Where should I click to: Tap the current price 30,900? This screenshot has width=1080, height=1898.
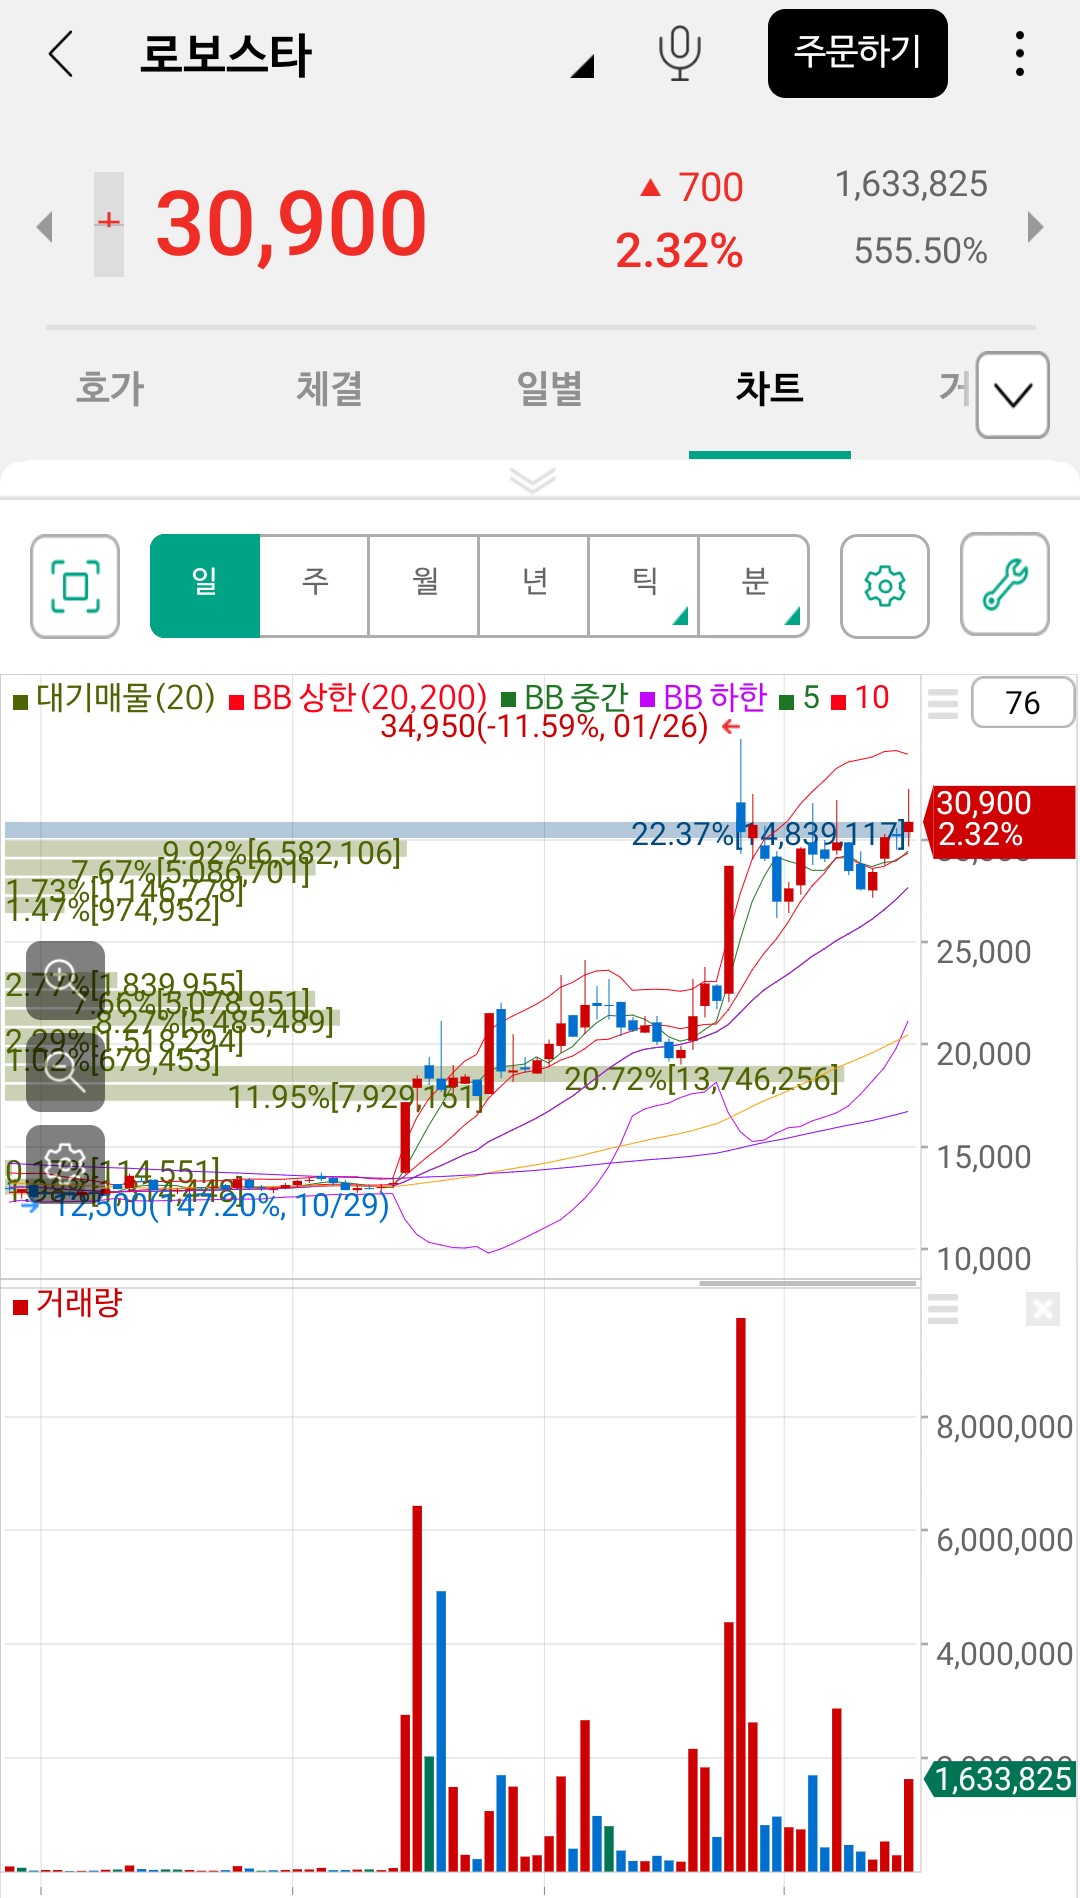pos(291,224)
